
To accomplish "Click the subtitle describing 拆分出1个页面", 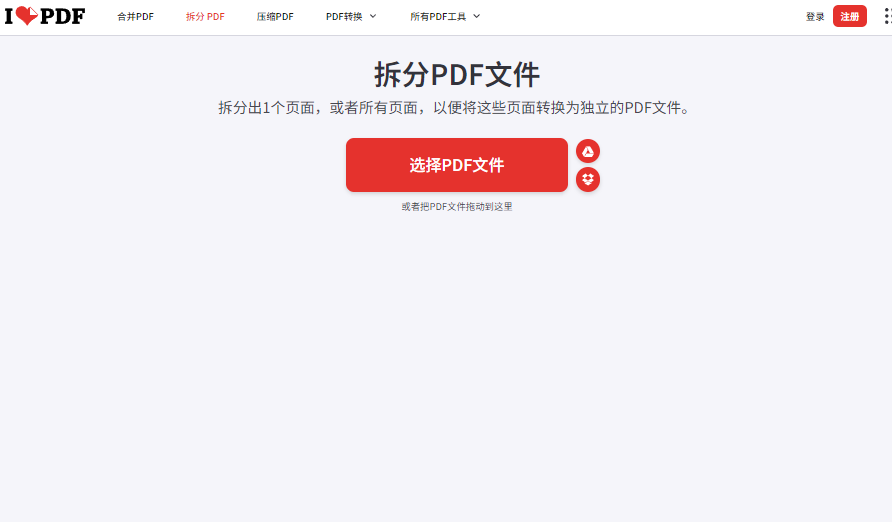I will 454,107.
